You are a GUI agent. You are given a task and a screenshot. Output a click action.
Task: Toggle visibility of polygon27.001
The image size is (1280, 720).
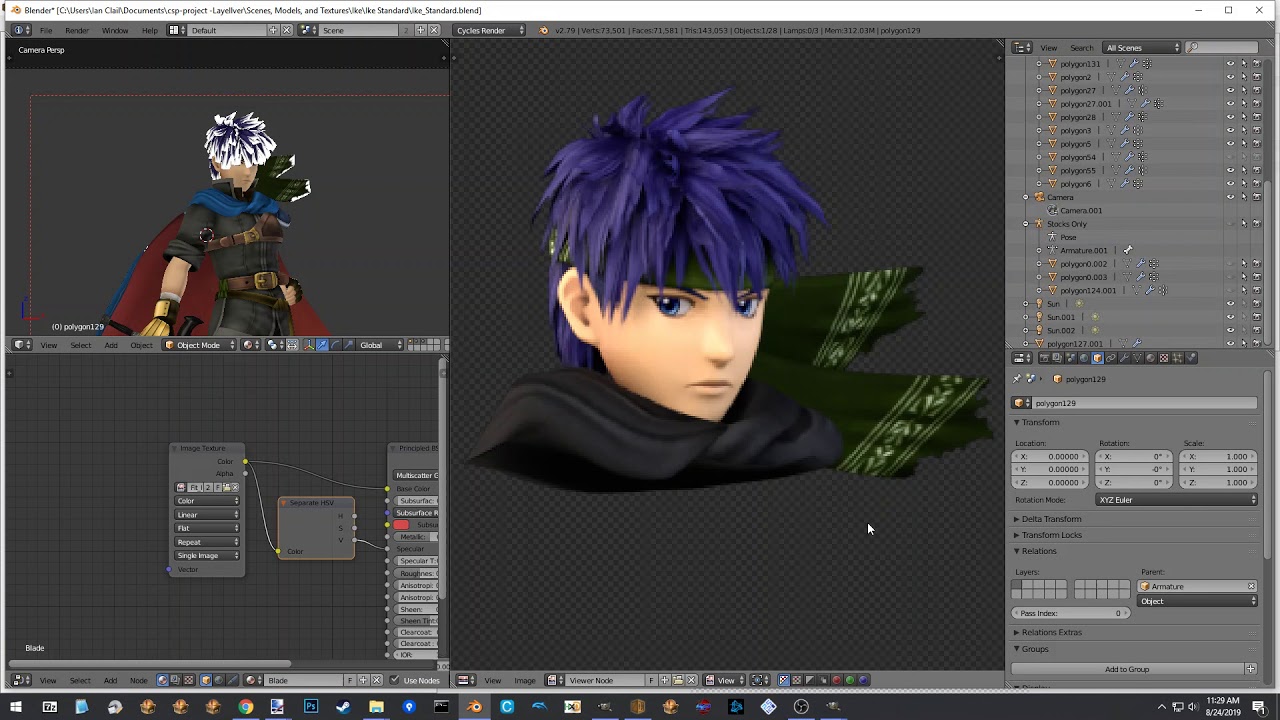(x=1231, y=104)
